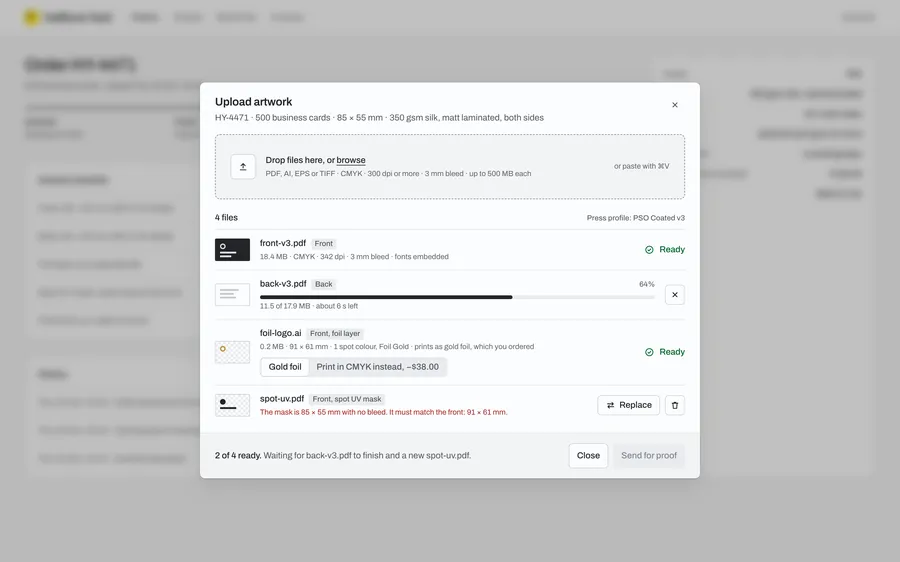Delete spot-uv.pdf with the trash icon
The image size is (900, 562).
pos(674,405)
